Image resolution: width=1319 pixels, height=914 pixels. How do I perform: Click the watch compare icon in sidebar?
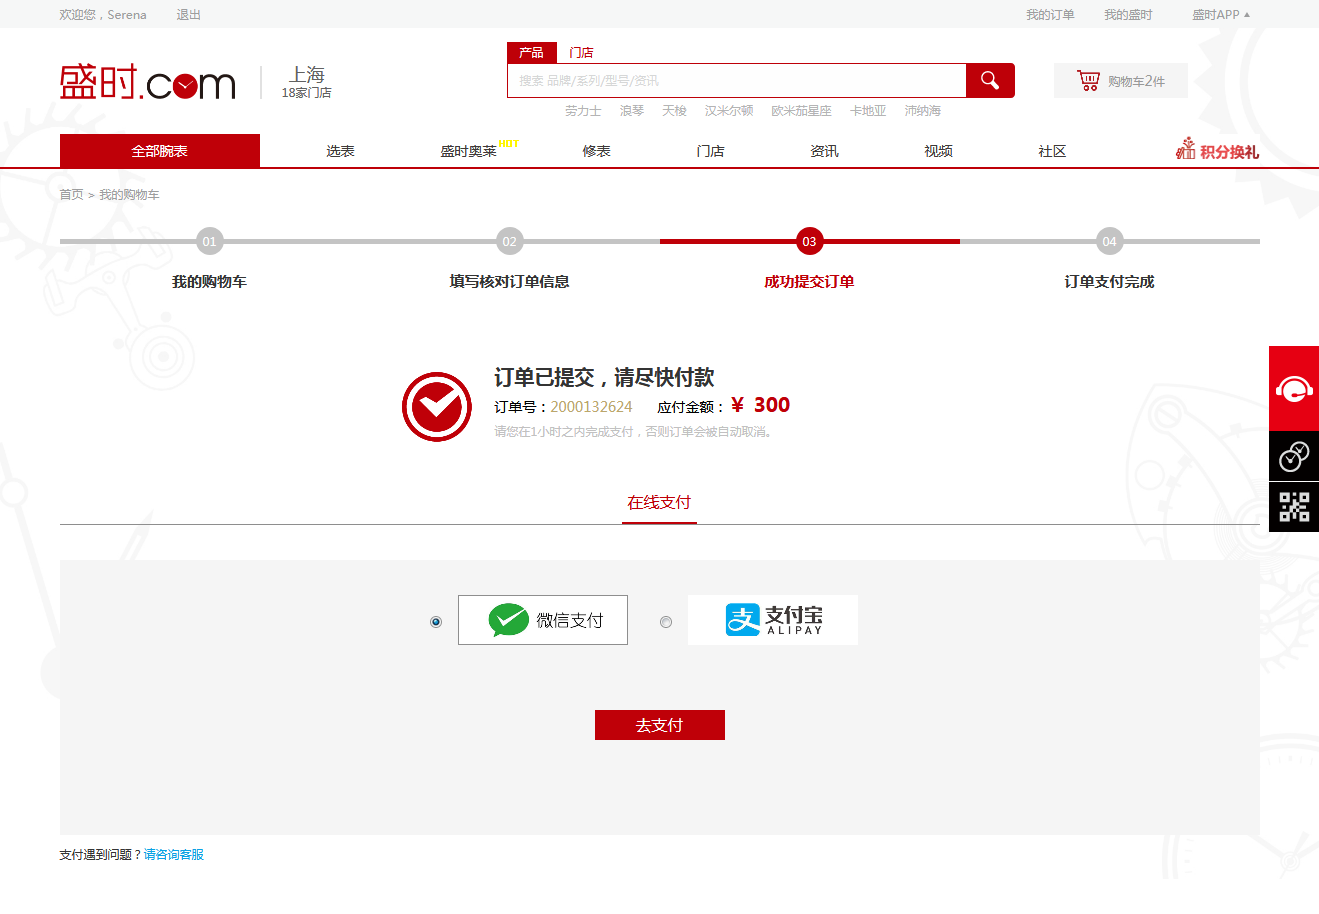point(1294,457)
